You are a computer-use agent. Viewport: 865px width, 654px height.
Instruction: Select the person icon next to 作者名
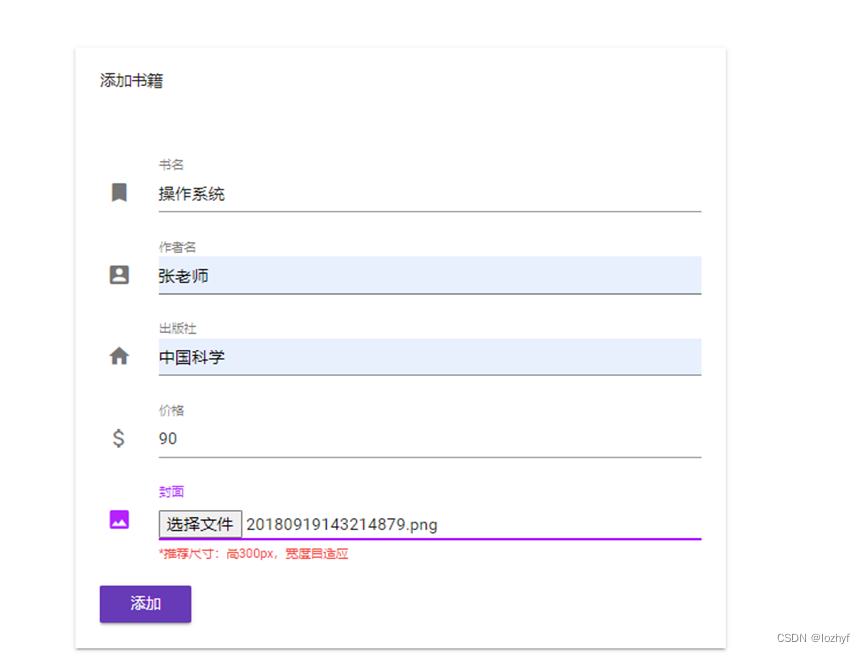pyautogui.click(x=119, y=274)
